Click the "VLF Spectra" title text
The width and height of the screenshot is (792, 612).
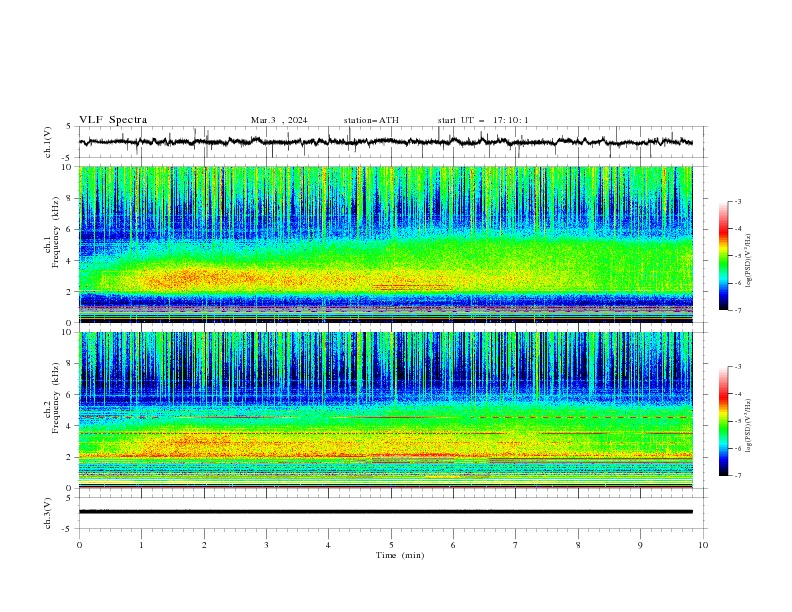pyautogui.click(x=113, y=120)
